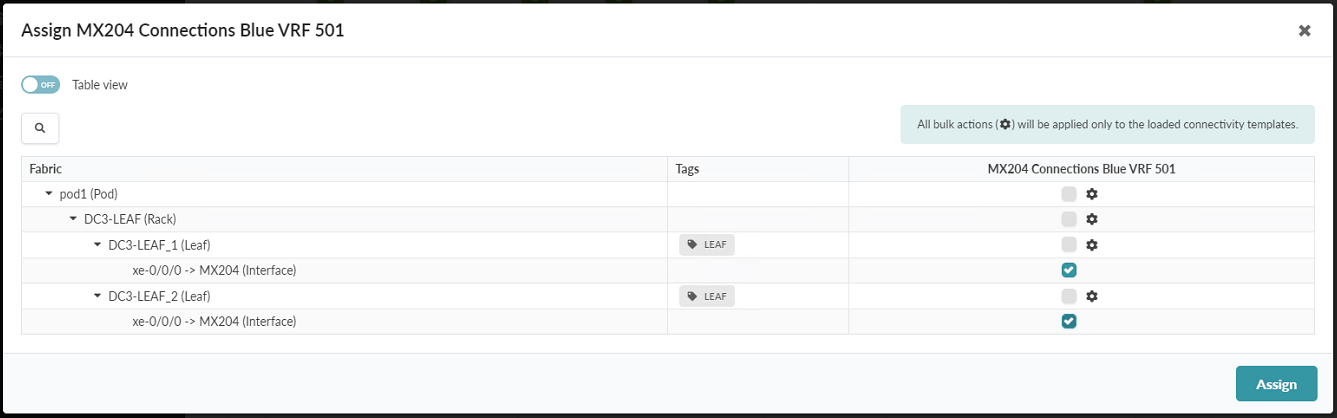The image size is (1337, 418).
Task: Open bulk actions gear for DC3-LEAF_1 row
Action: click(x=1092, y=245)
